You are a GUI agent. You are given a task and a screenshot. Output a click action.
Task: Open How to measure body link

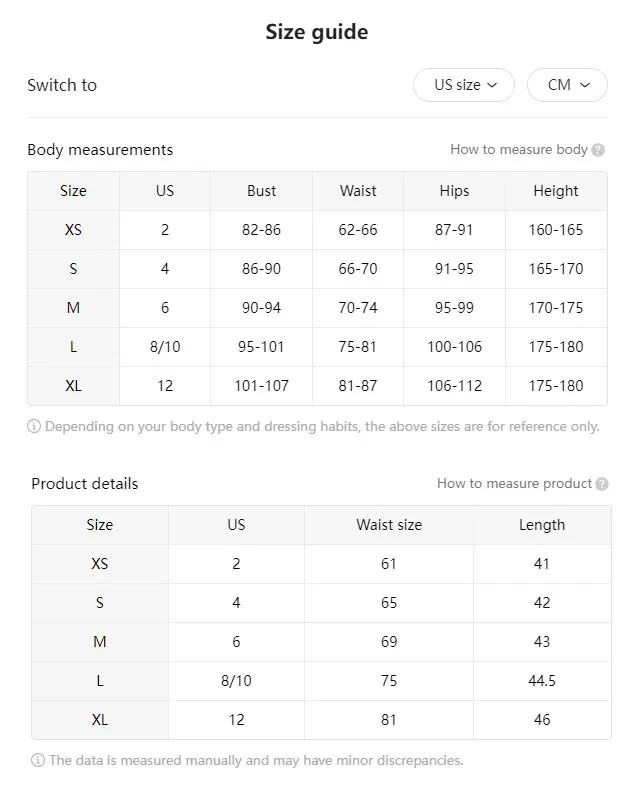click(x=518, y=150)
